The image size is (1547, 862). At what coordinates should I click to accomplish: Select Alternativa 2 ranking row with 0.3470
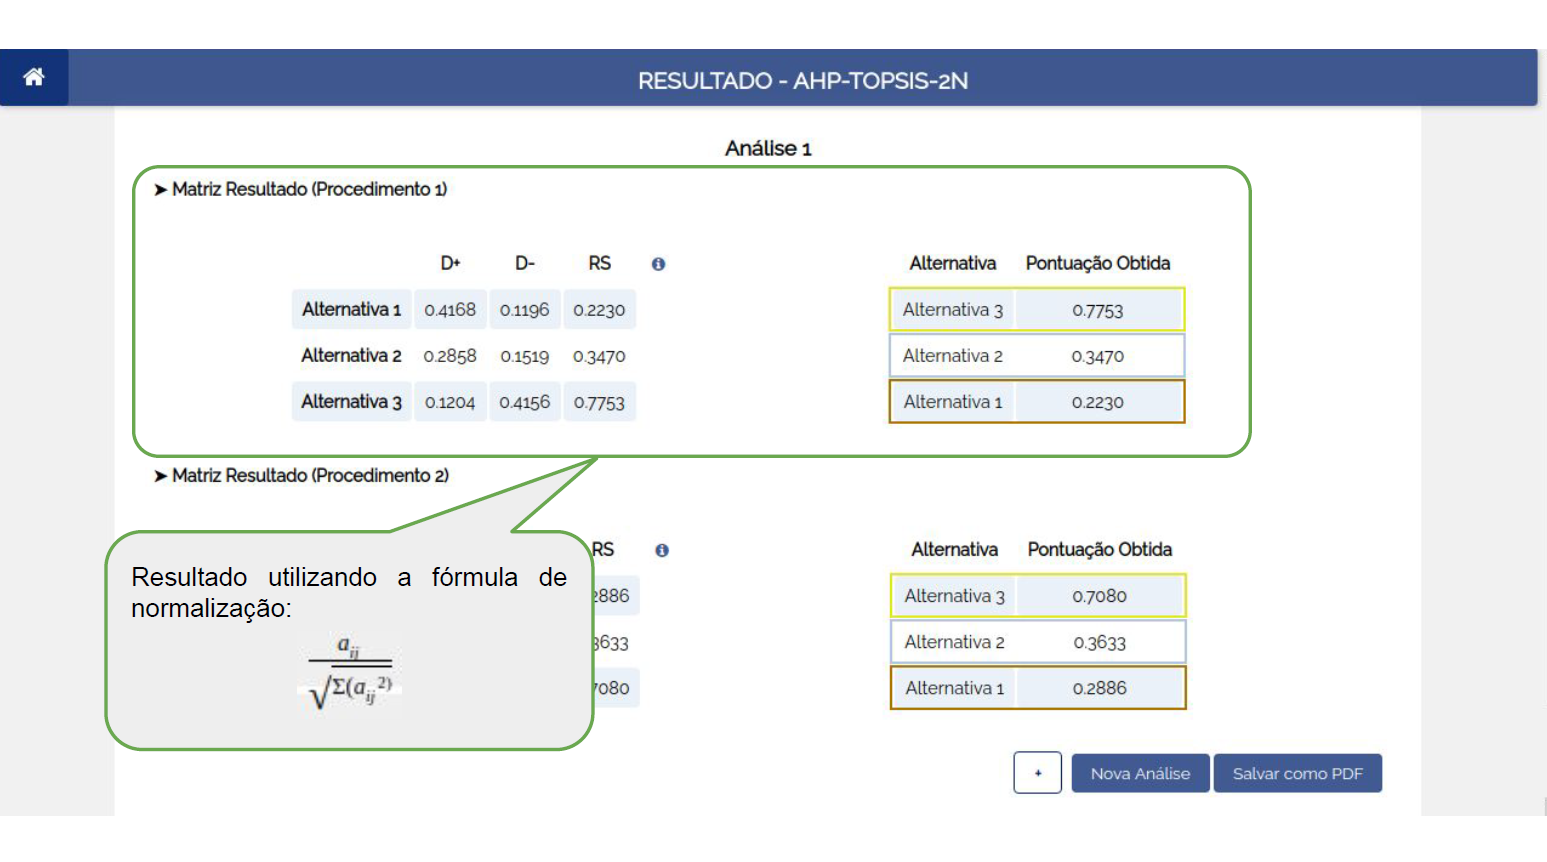pos(1037,356)
